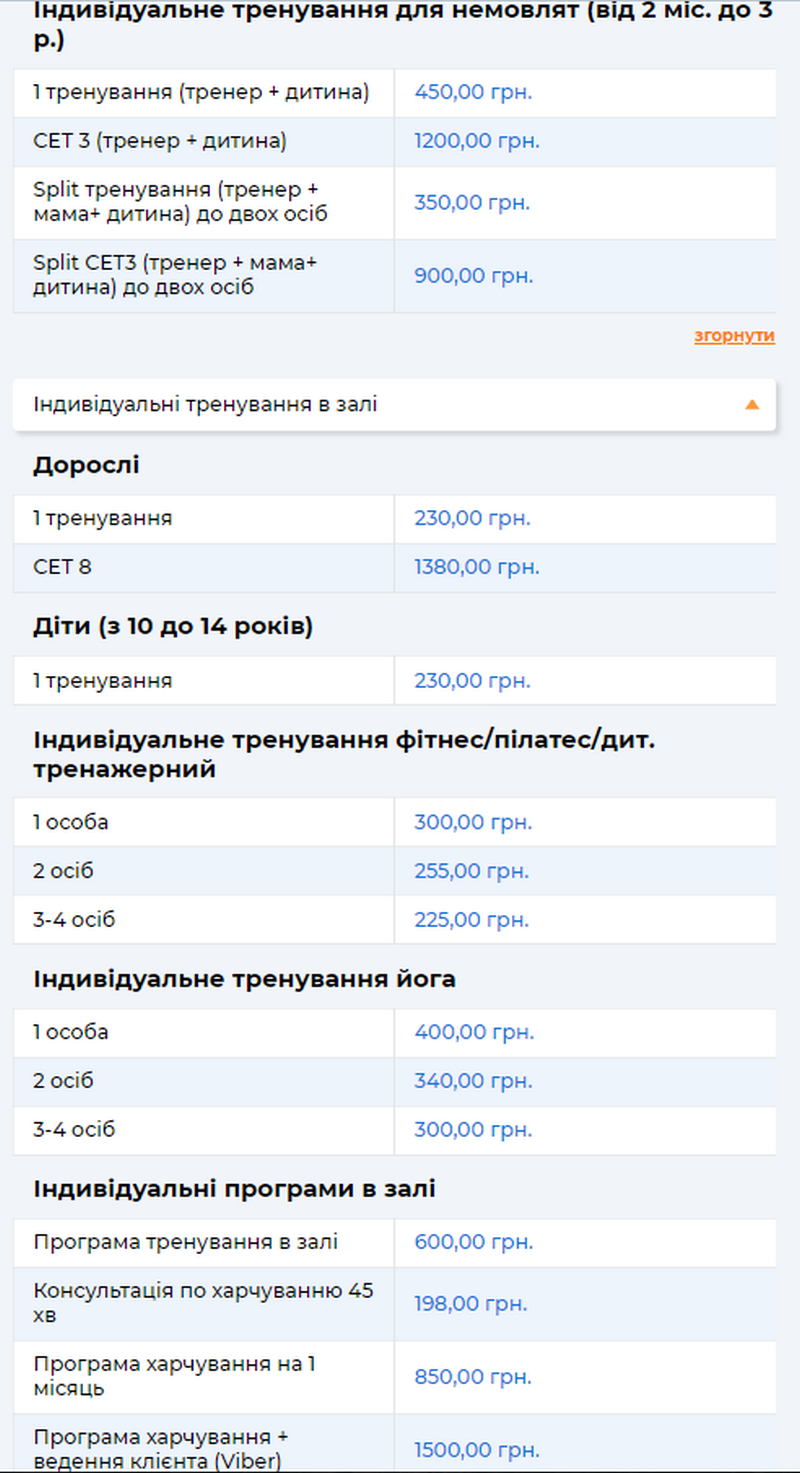
Task: Click the orange "згорнути" collapse link
Action: tap(734, 336)
